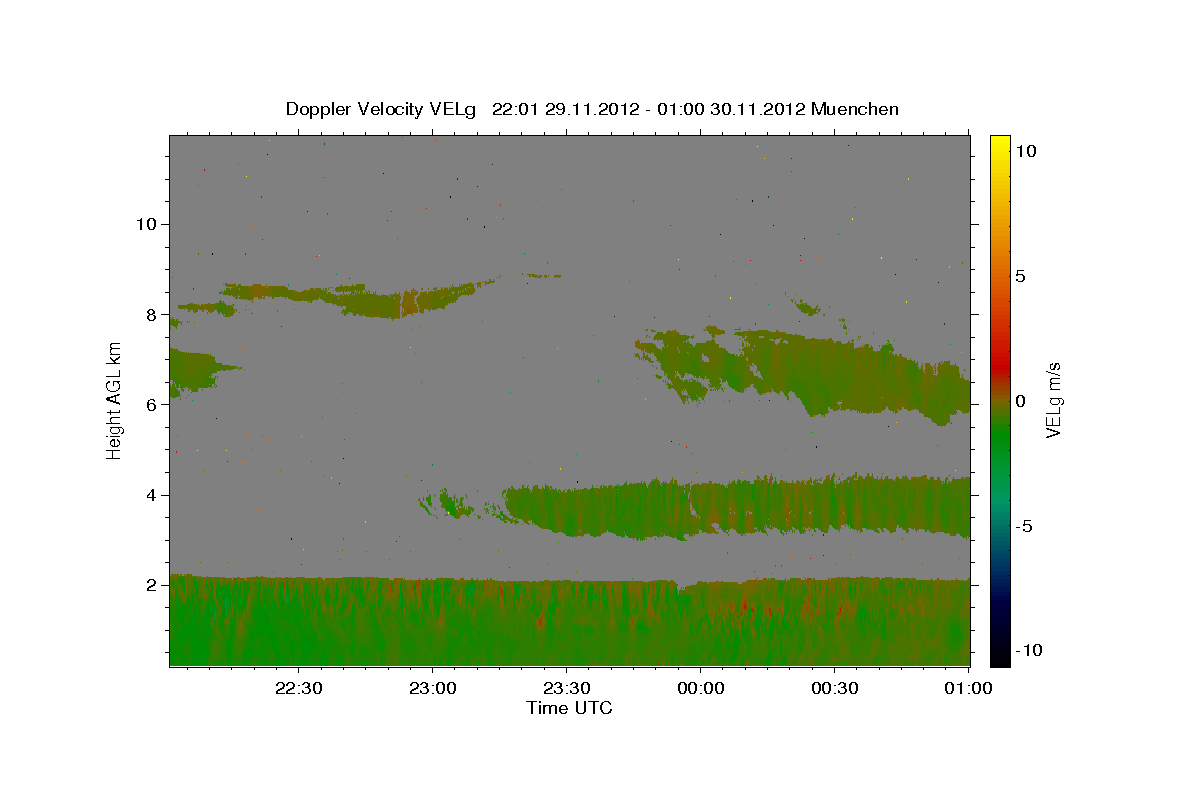
Task: Click the start date '29.11.2012' in the title
Action: [590, 109]
